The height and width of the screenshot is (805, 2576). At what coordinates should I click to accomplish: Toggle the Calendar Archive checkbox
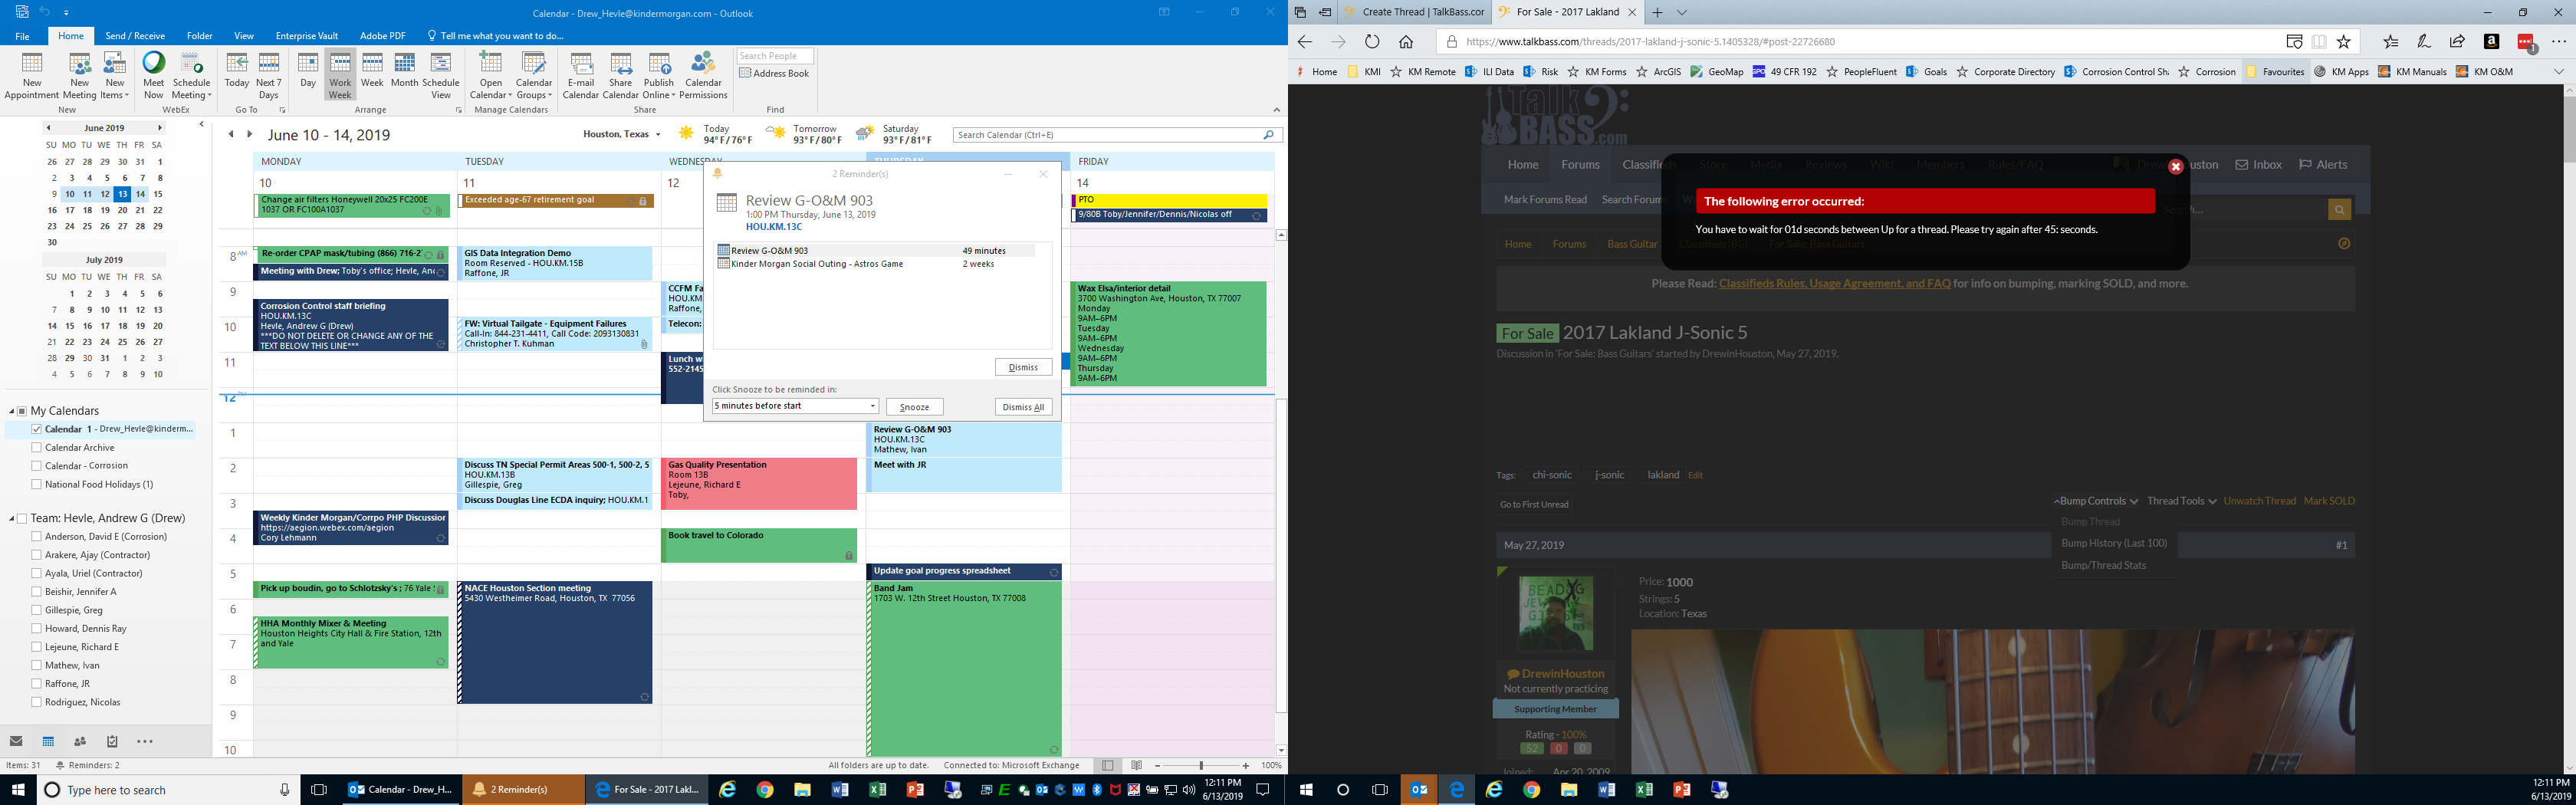[x=37, y=448]
